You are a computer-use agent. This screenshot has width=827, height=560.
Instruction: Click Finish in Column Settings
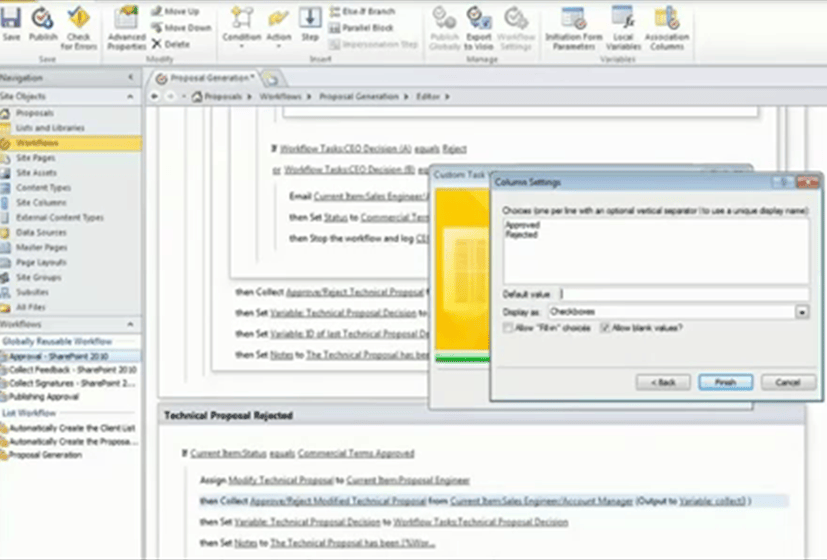pos(726,382)
